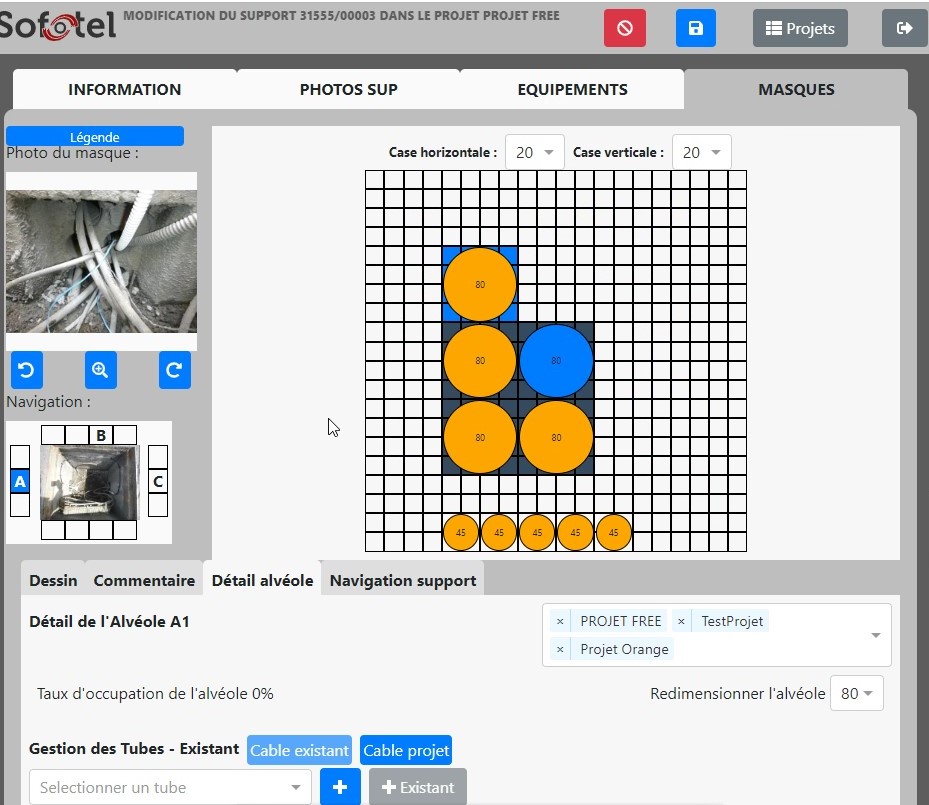
Task: Open the Commentaire tab
Action: (144, 580)
